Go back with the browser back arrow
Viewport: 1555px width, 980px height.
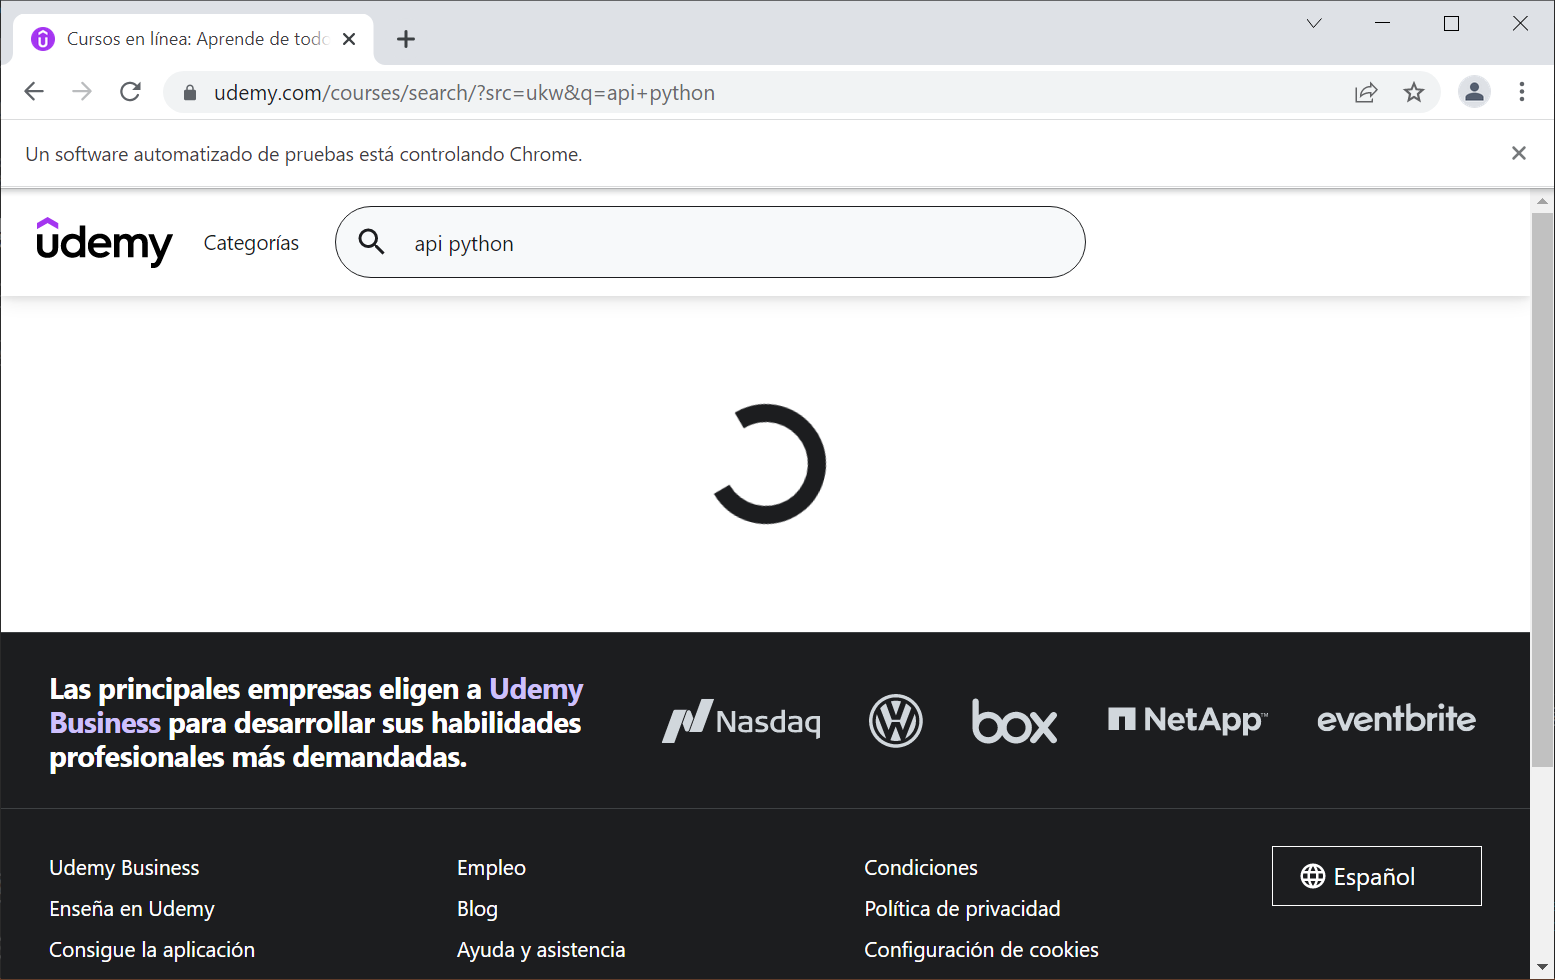(34, 92)
